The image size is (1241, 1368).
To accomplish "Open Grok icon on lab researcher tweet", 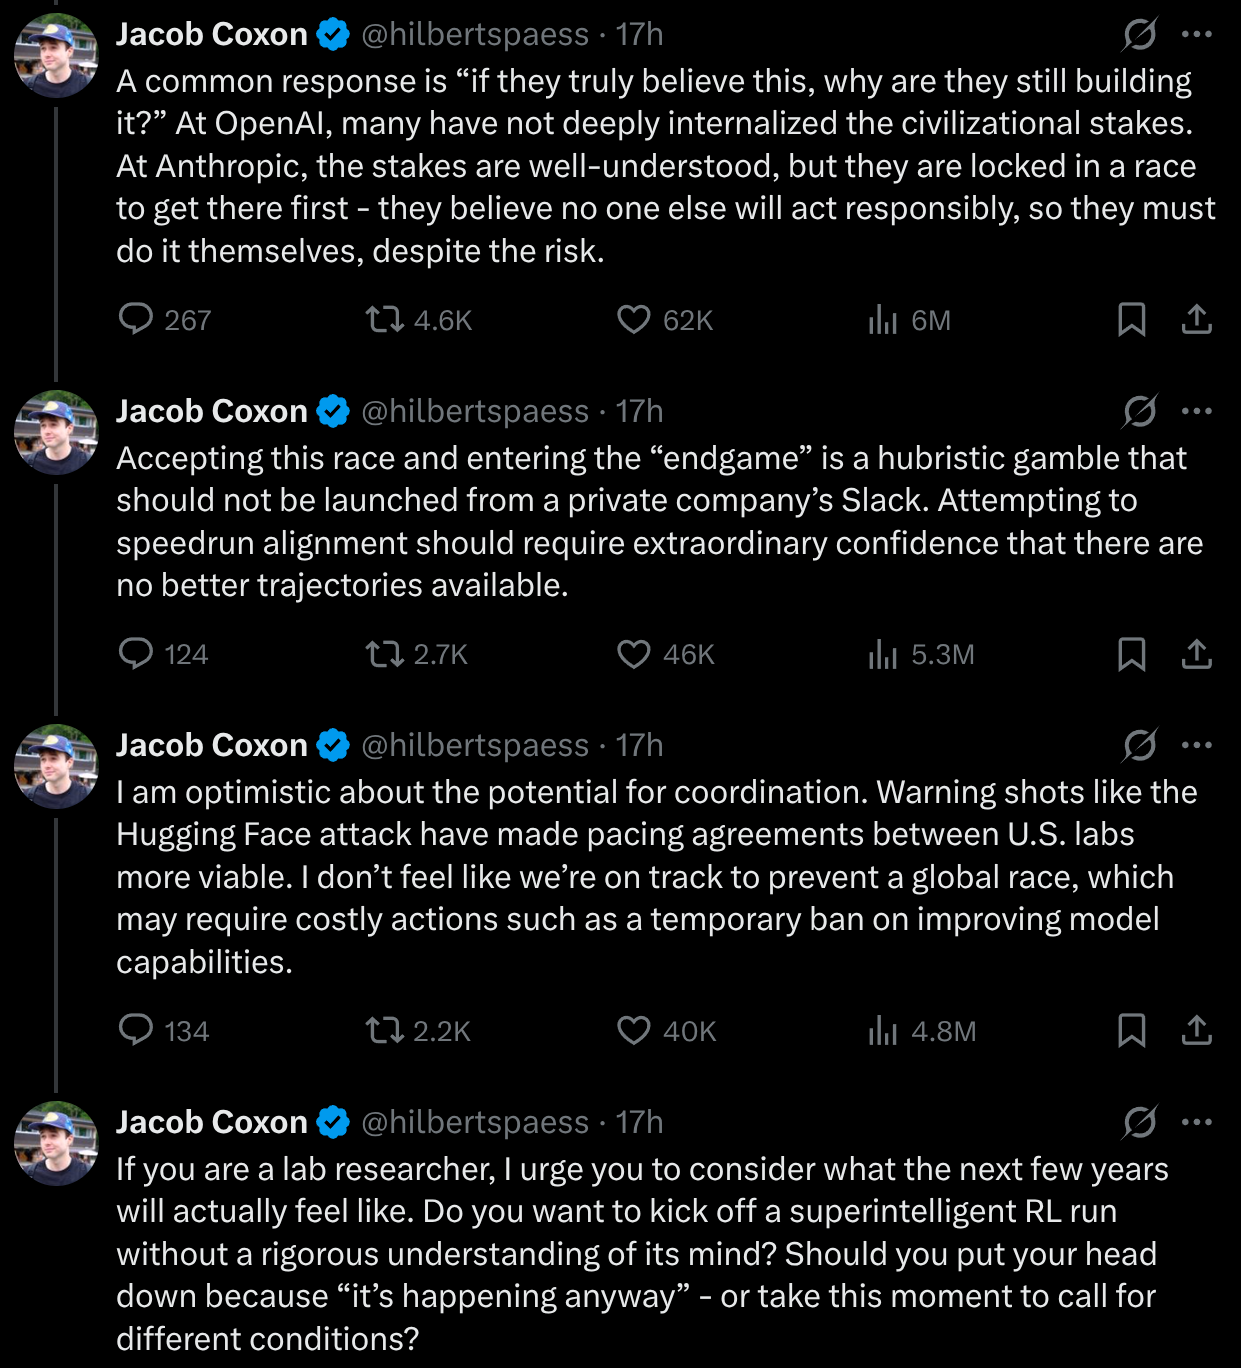I will tap(1140, 1122).
